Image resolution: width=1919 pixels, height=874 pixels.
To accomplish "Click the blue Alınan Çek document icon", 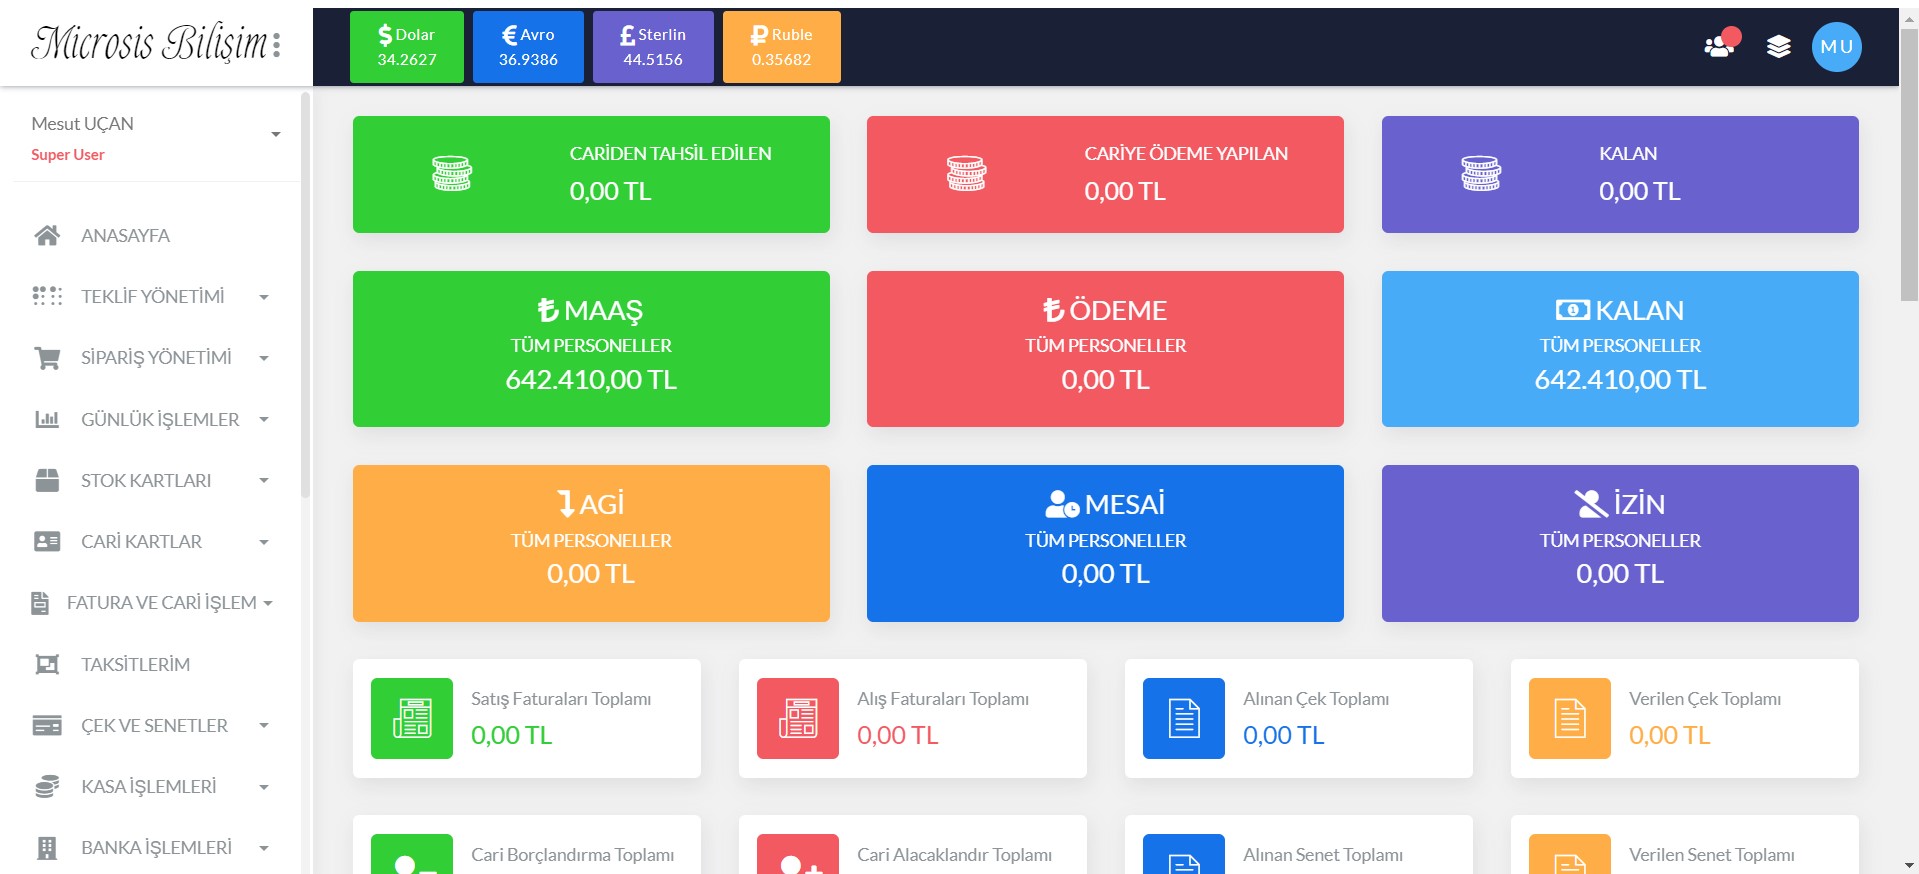I will [x=1183, y=718].
